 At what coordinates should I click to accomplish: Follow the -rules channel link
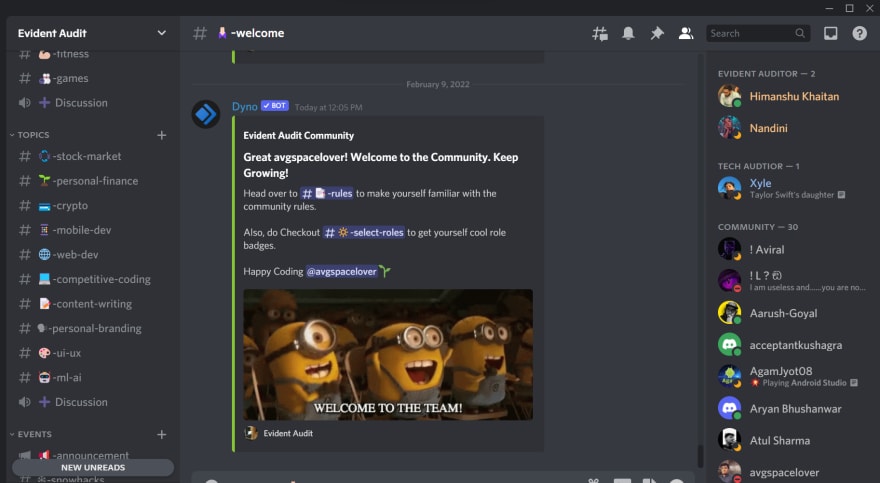pos(327,194)
